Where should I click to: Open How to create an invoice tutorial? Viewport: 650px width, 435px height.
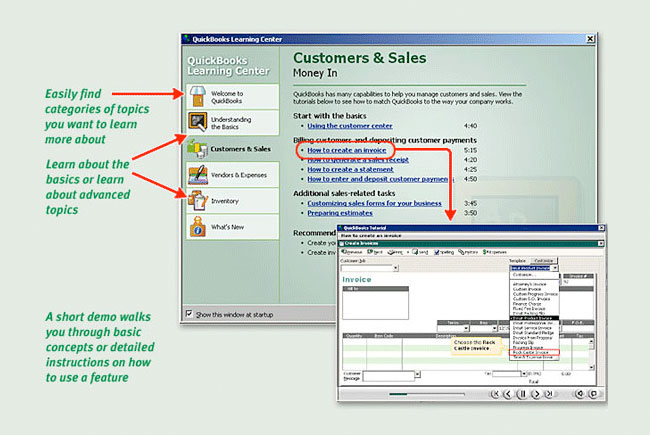point(347,150)
